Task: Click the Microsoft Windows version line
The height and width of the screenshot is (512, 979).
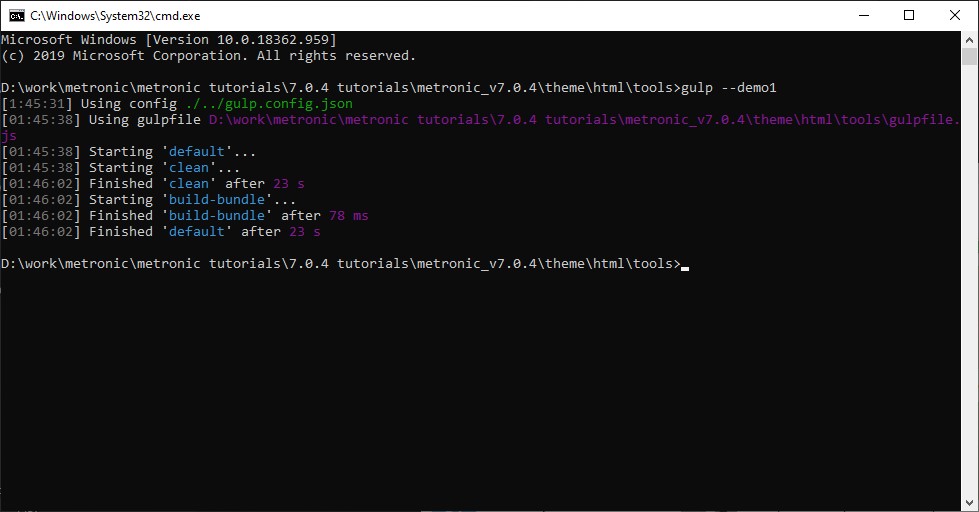Action: (168, 40)
